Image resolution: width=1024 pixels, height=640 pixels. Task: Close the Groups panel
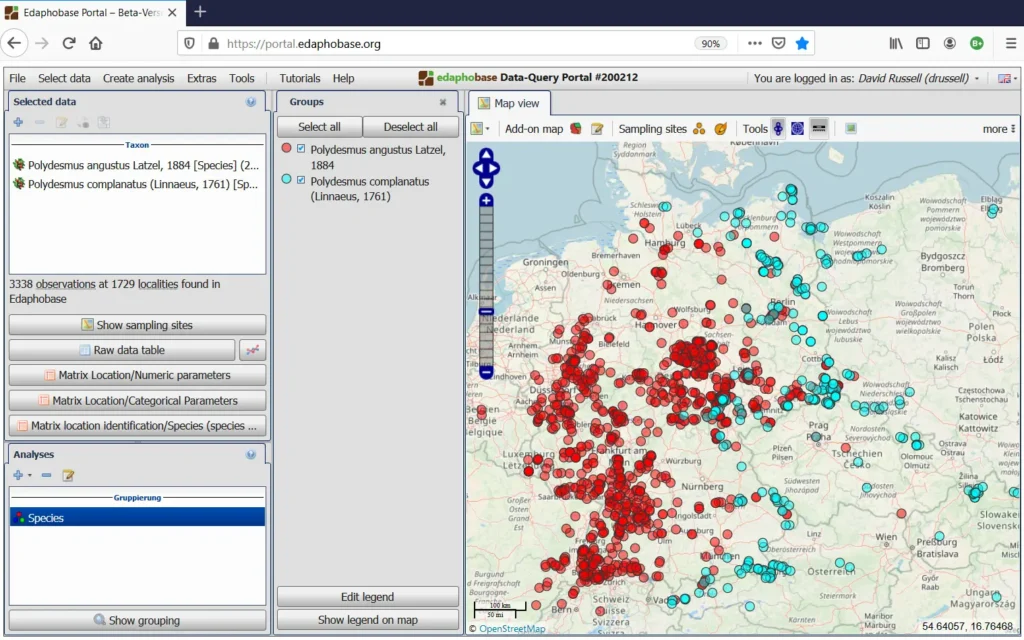coord(443,102)
